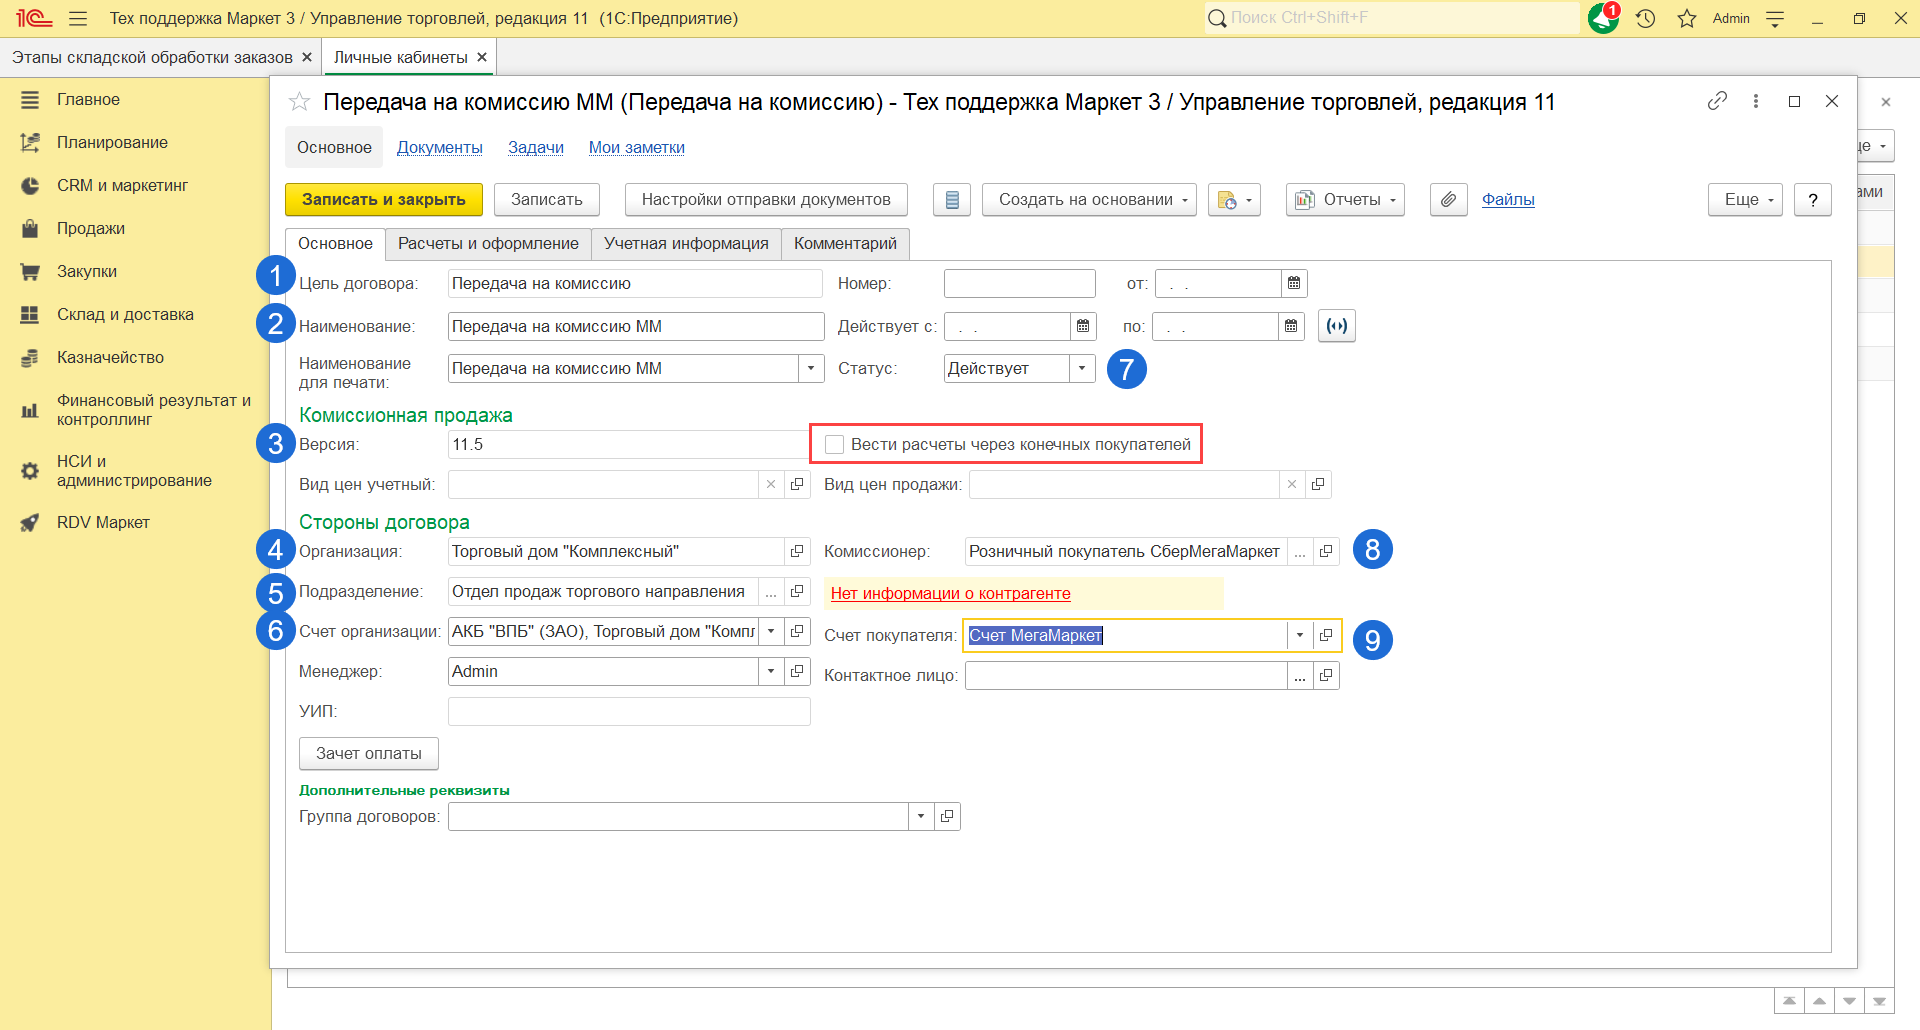The width and height of the screenshot is (1920, 1030).
Task: Open calendar for the 'по' date
Action: pos(1291,326)
